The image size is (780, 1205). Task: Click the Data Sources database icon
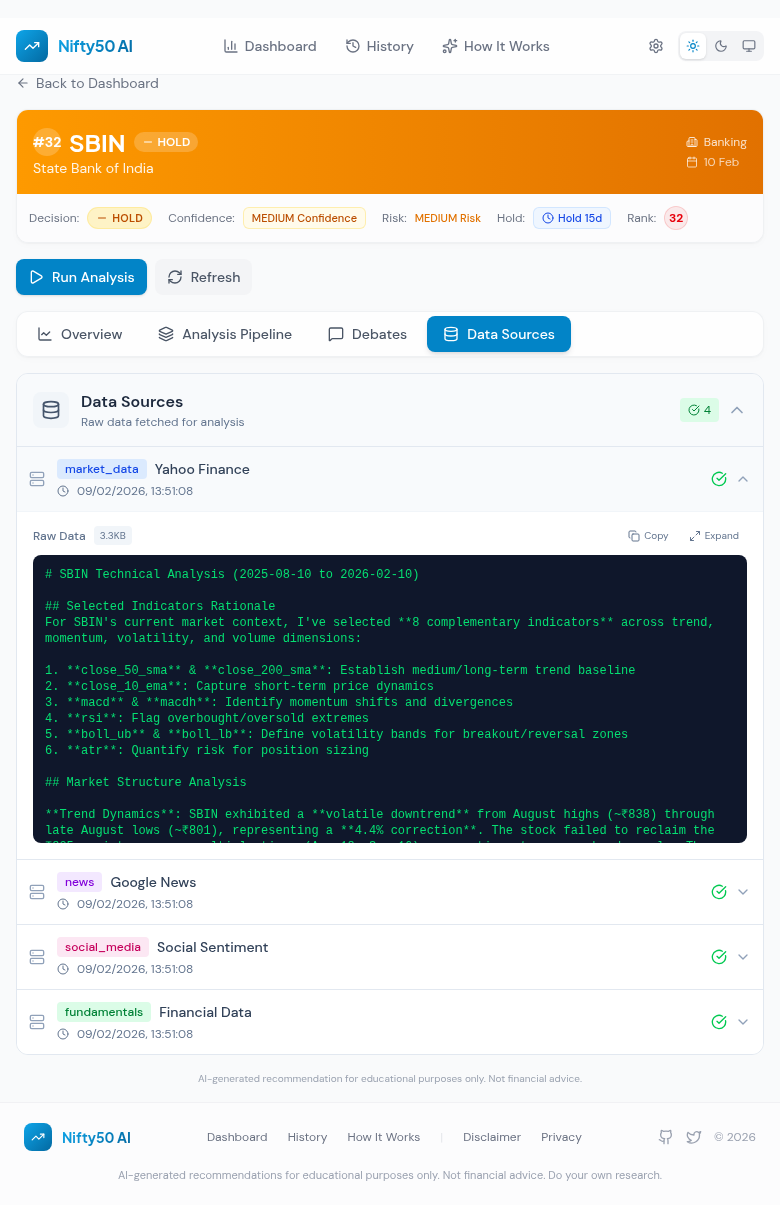coord(51,410)
